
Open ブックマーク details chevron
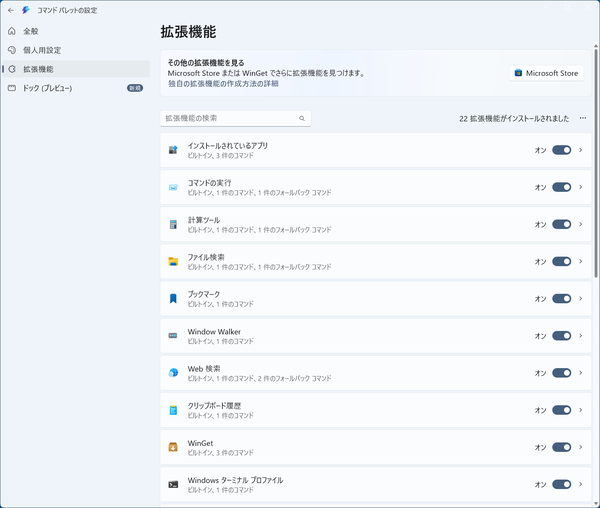tap(581, 298)
